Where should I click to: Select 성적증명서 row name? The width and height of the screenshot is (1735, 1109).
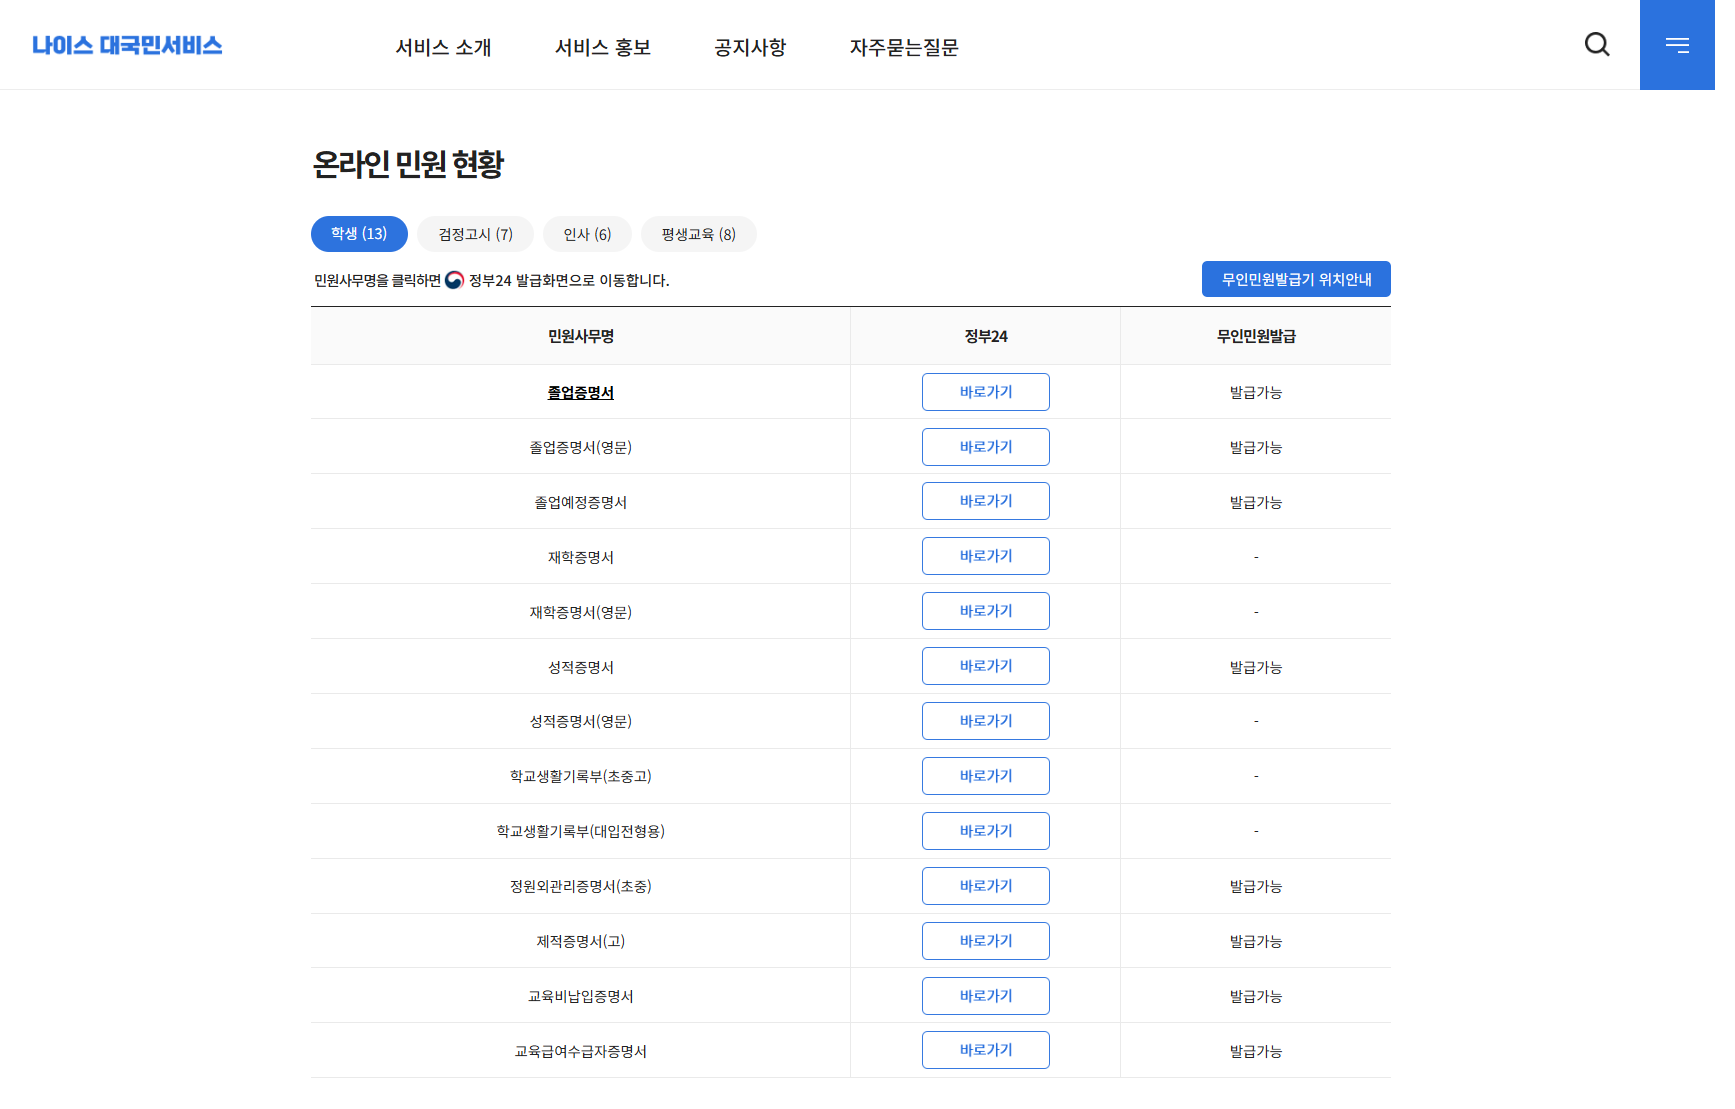point(580,667)
